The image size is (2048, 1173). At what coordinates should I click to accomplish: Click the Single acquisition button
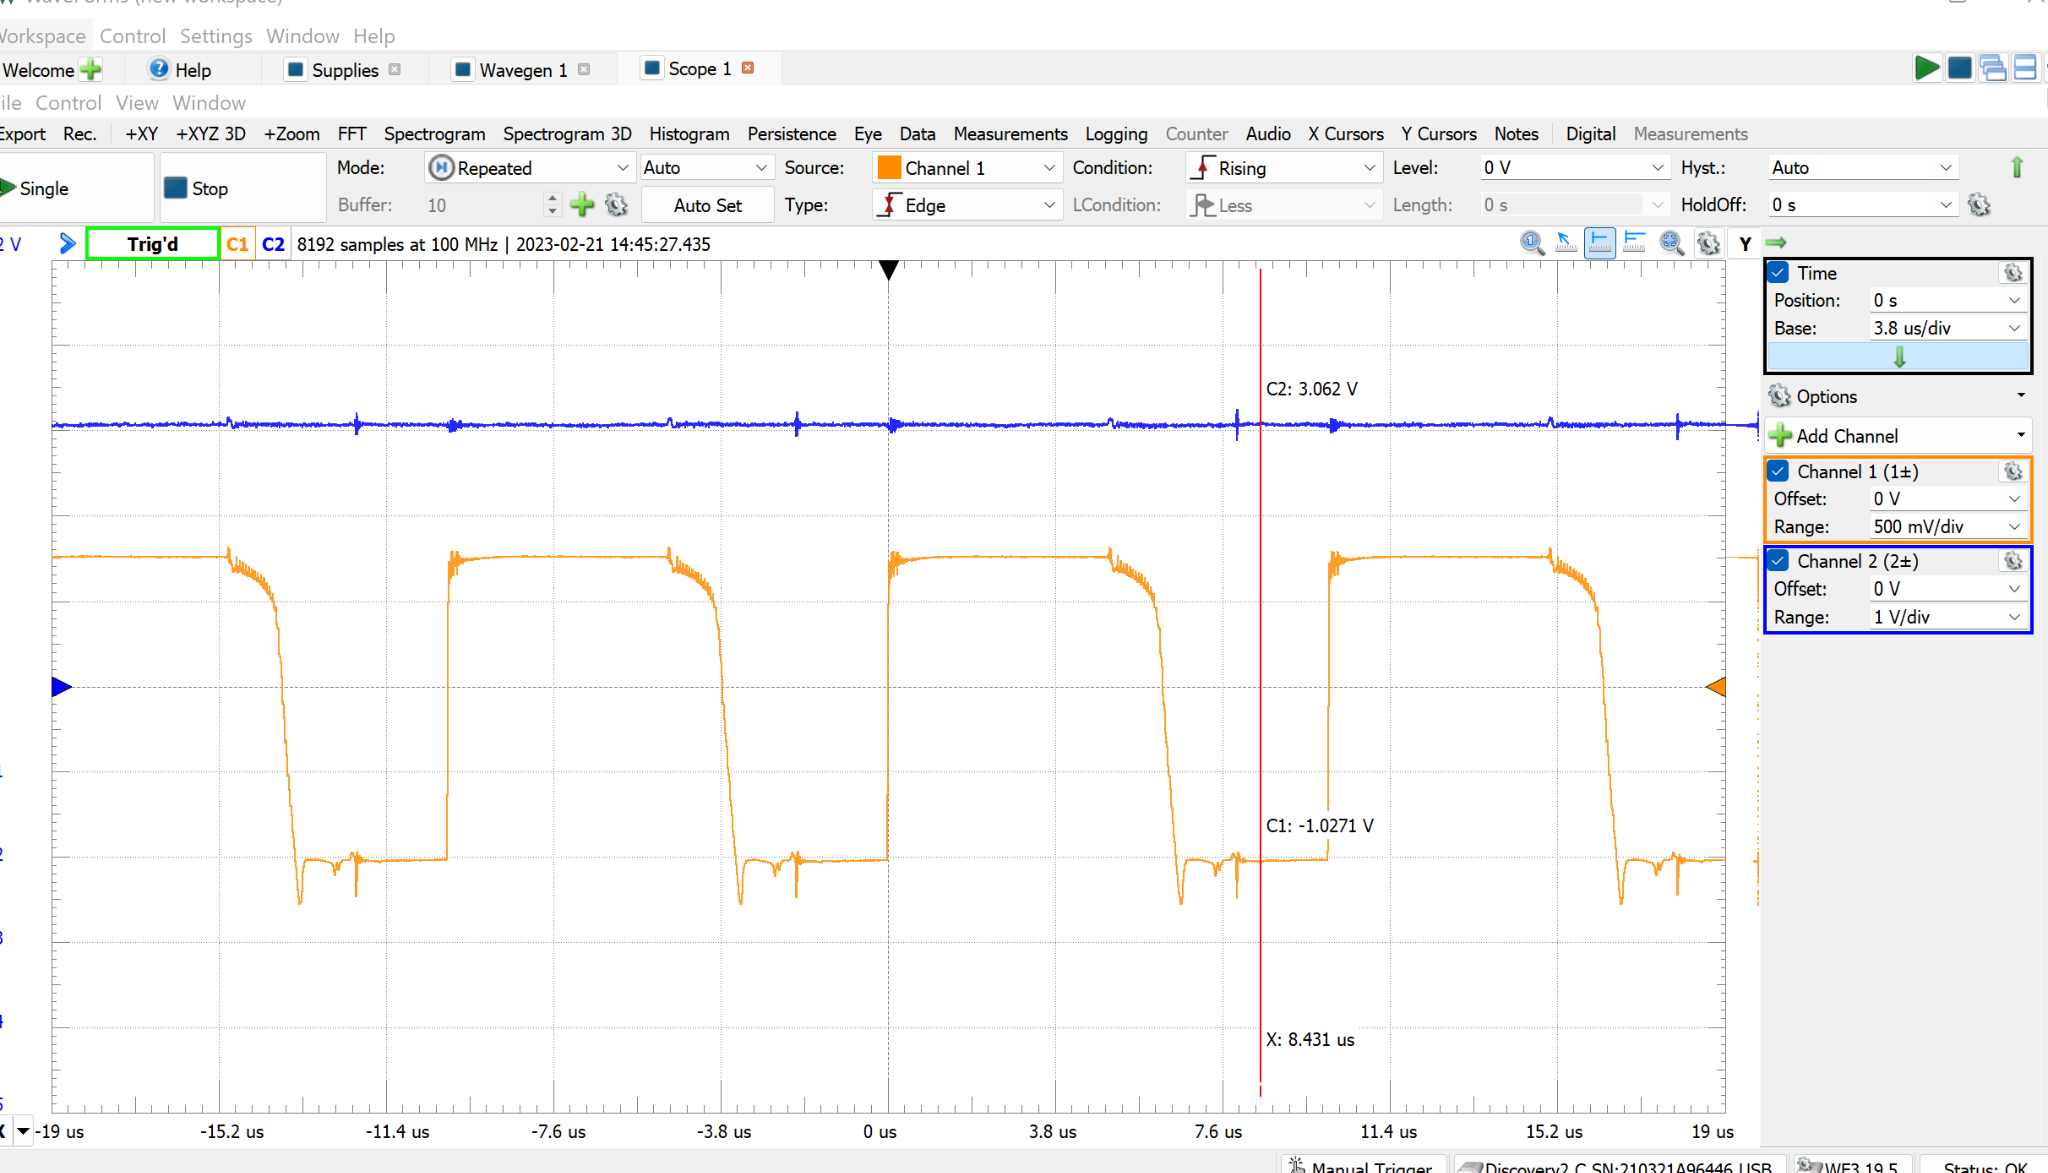click(x=75, y=188)
